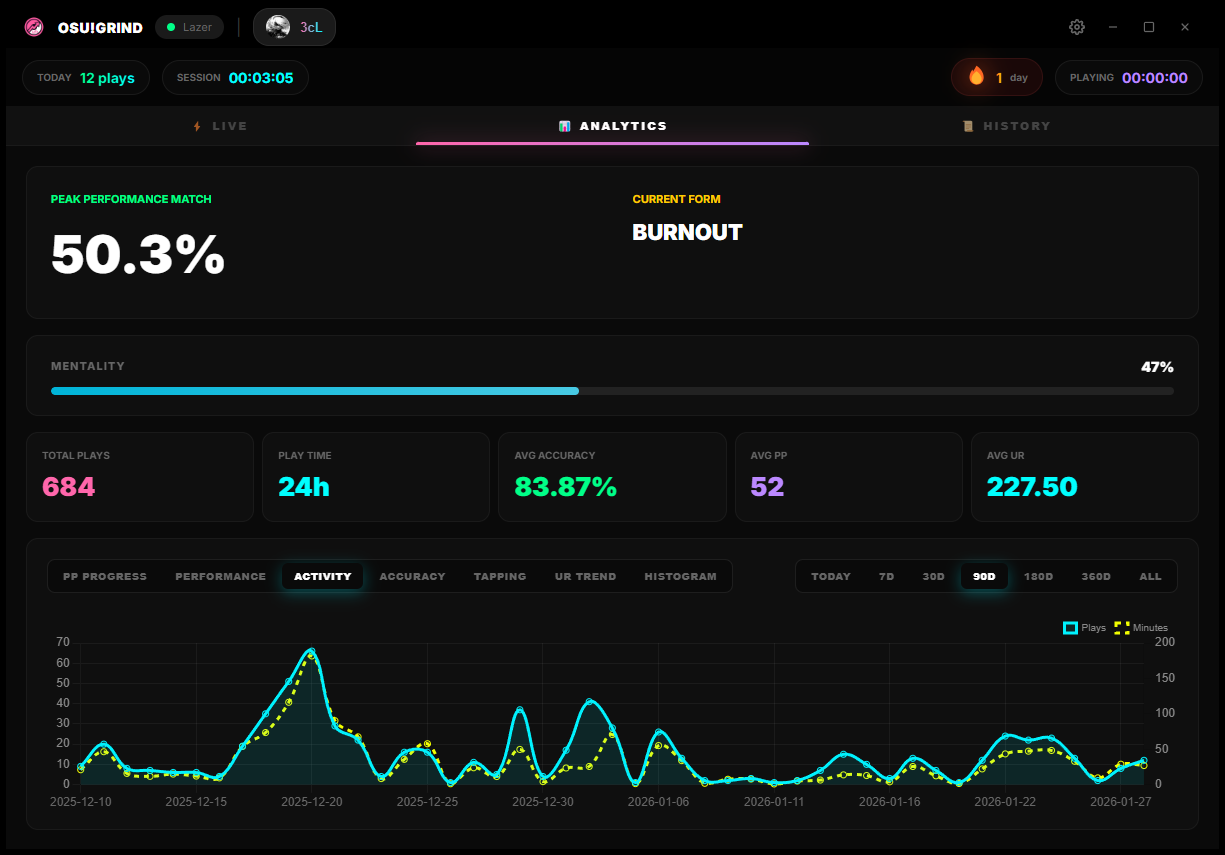Open Settings via the gear icon
The height and width of the screenshot is (855, 1225).
click(1077, 27)
